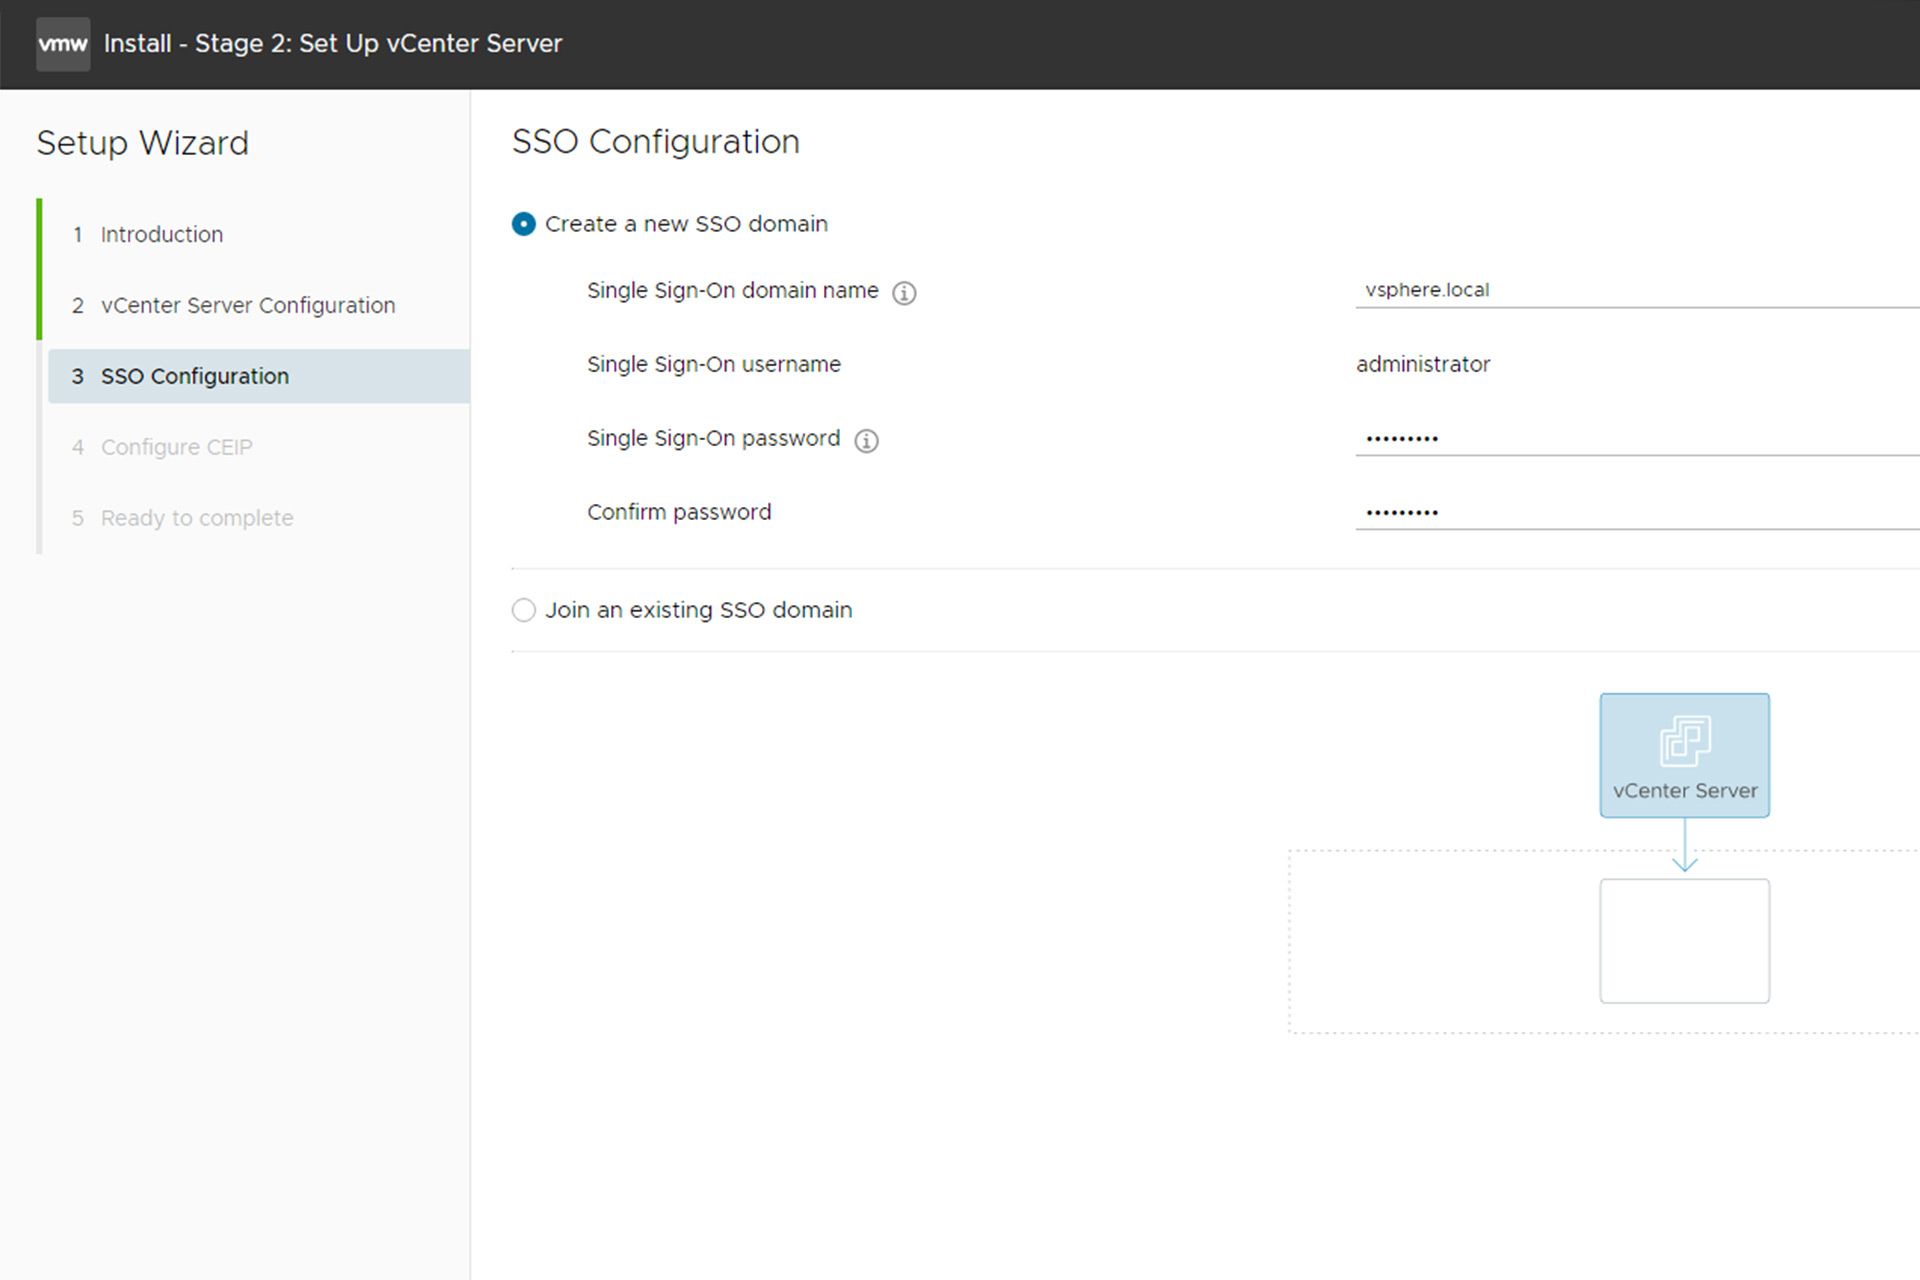The image size is (1920, 1280).
Task: Click the Install - Stage 2 title text
Action: pos(333,44)
